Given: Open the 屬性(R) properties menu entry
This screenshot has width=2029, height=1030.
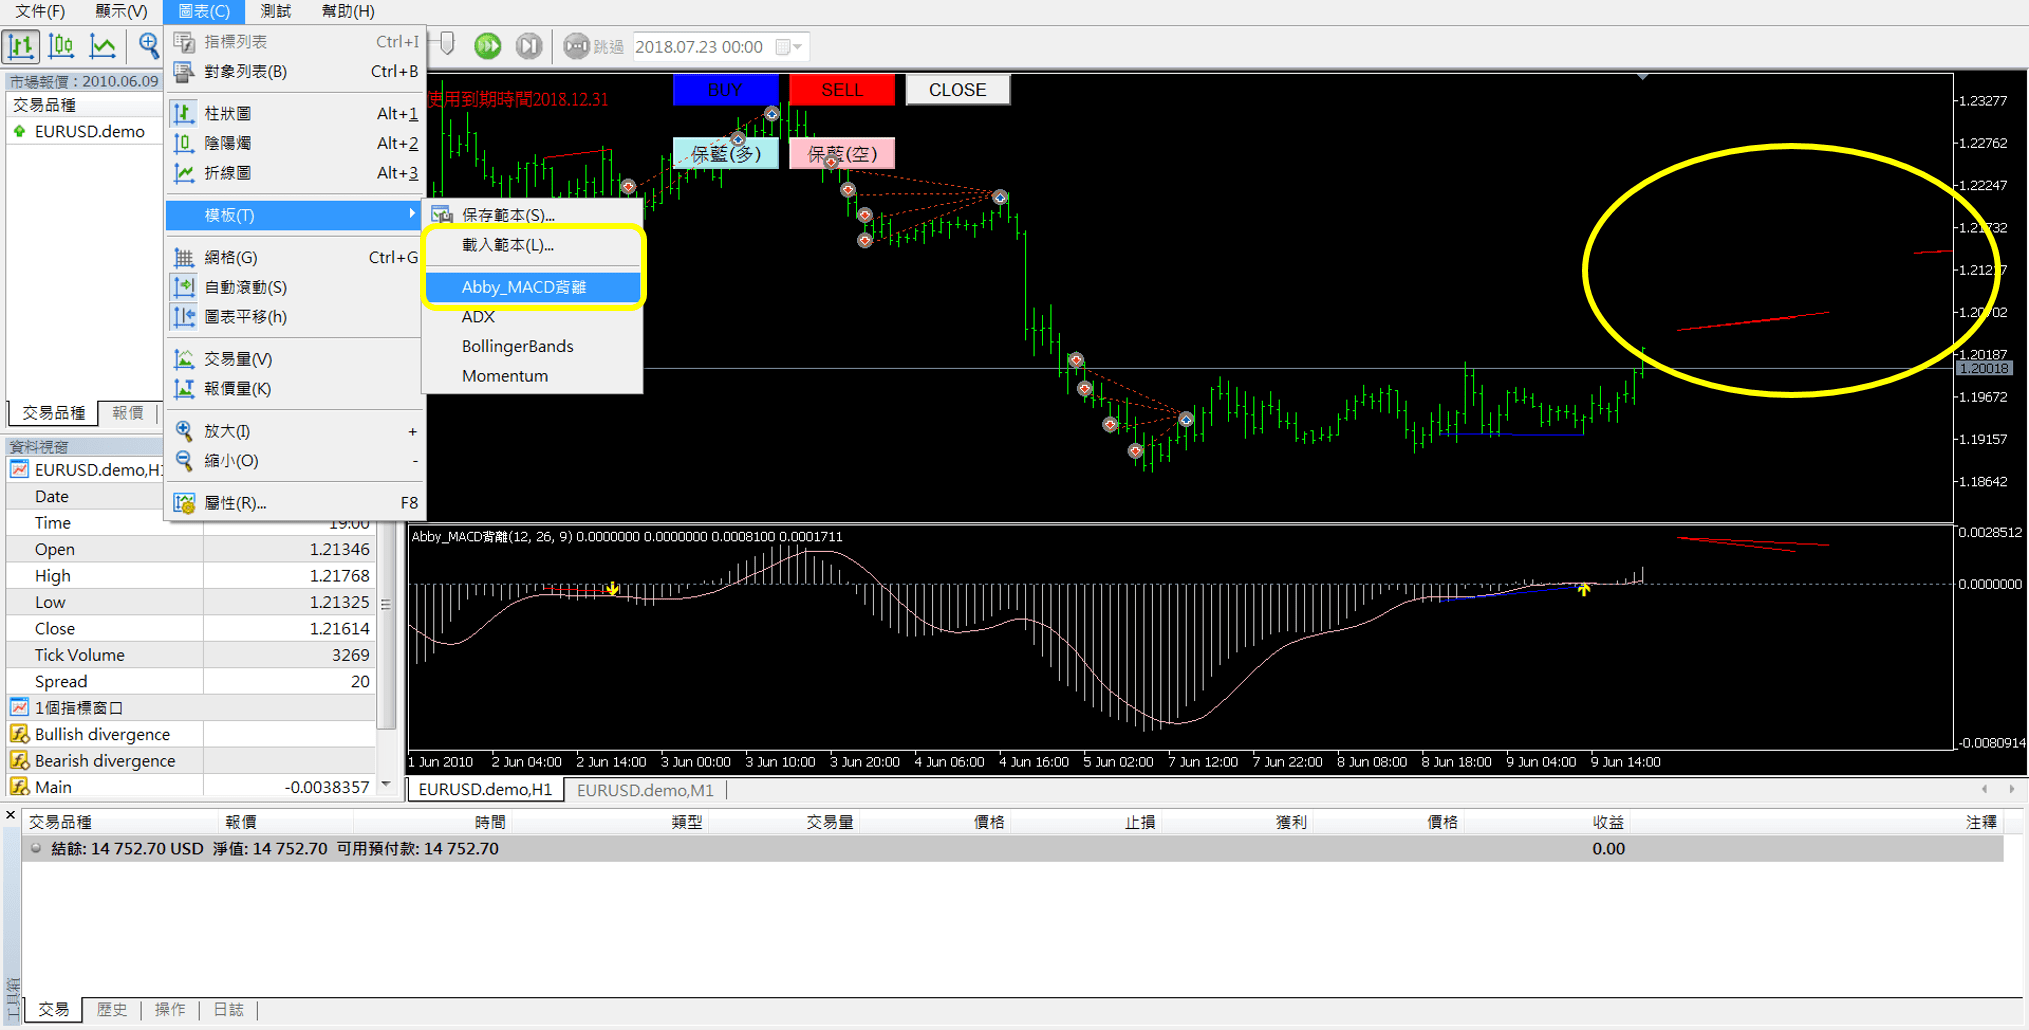Looking at the screenshot, I should [235, 503].
